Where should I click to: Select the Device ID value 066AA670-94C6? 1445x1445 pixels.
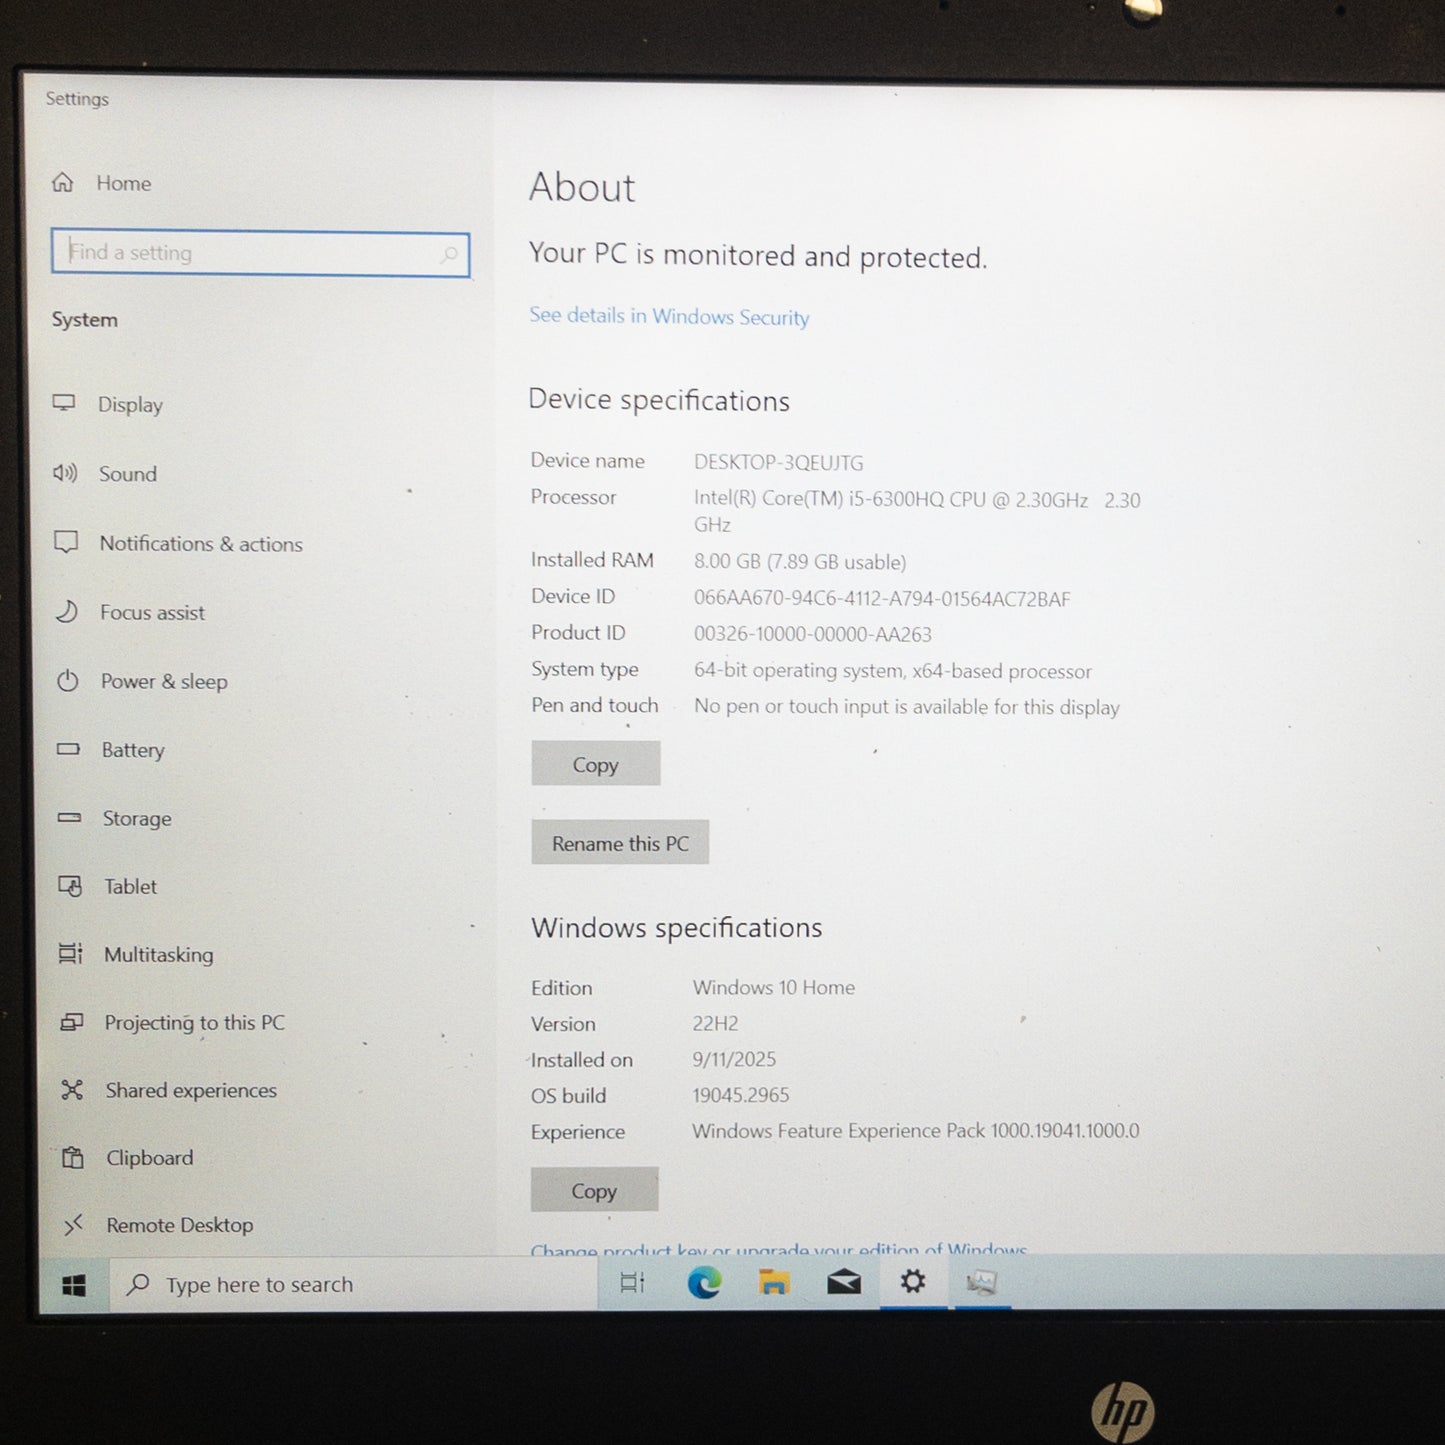coord(882,599)
